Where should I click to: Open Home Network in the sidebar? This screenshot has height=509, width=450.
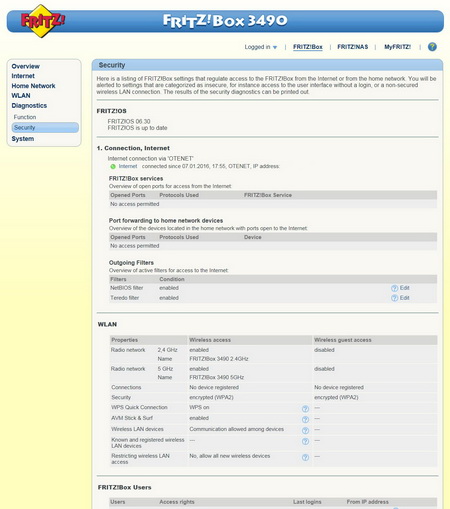click(x=33, y=86)
